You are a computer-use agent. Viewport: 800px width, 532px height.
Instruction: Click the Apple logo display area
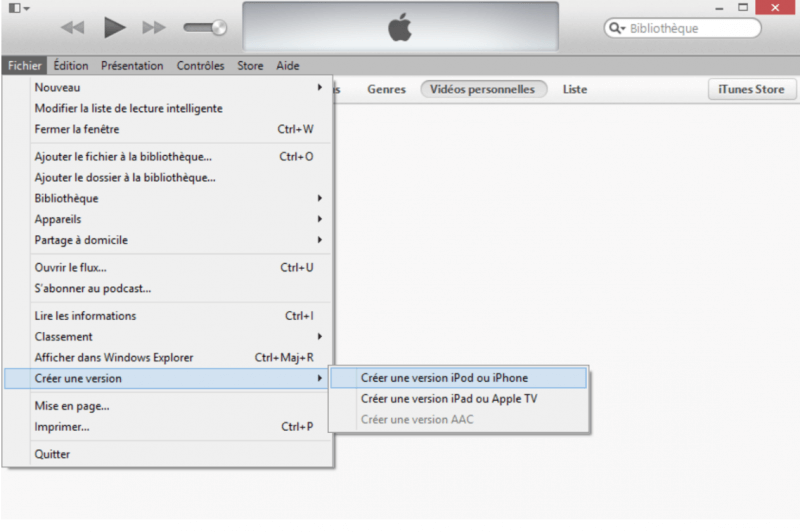coord(401,27)
